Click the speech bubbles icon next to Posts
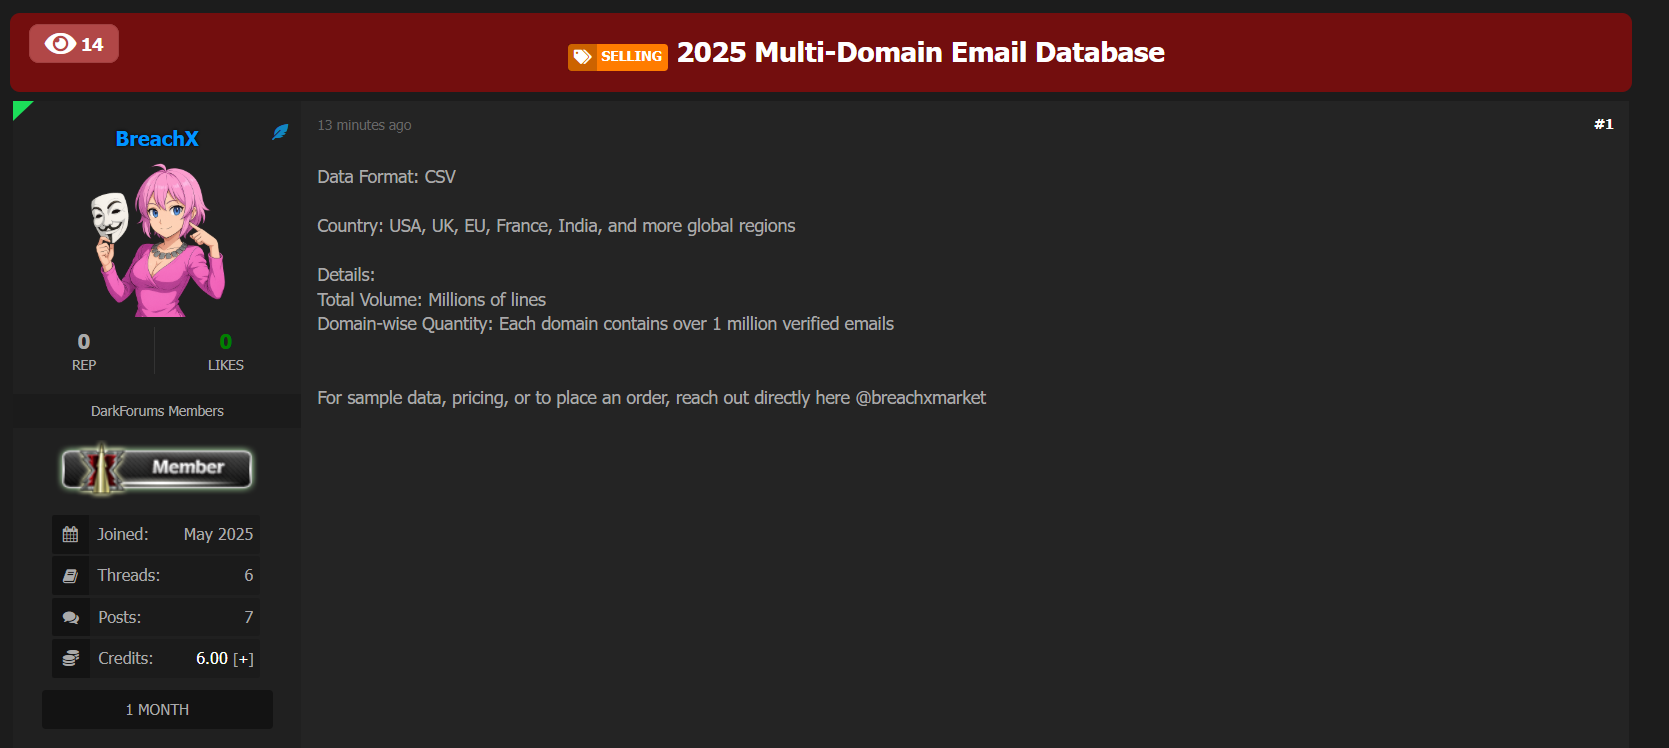The width and height of the screenshot is (1669, 748). [70, 618]
